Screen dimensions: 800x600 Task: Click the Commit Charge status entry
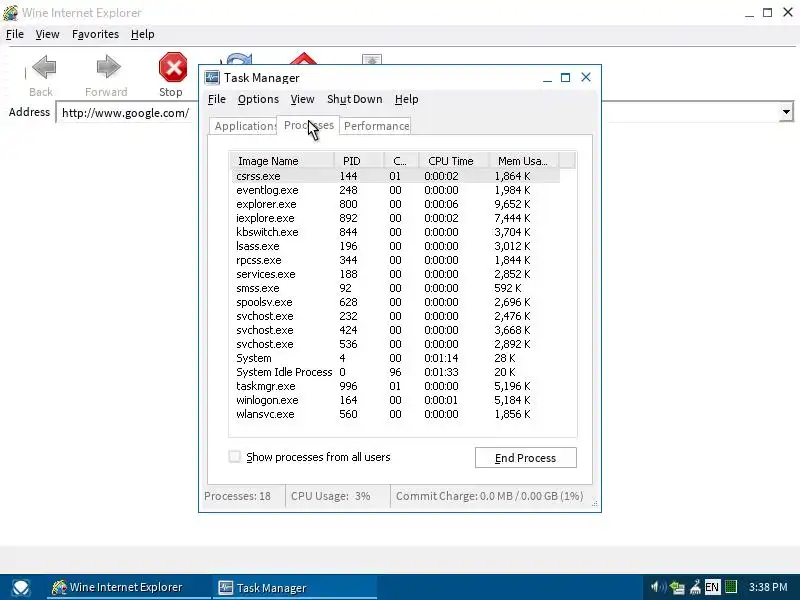pos(489,496)
